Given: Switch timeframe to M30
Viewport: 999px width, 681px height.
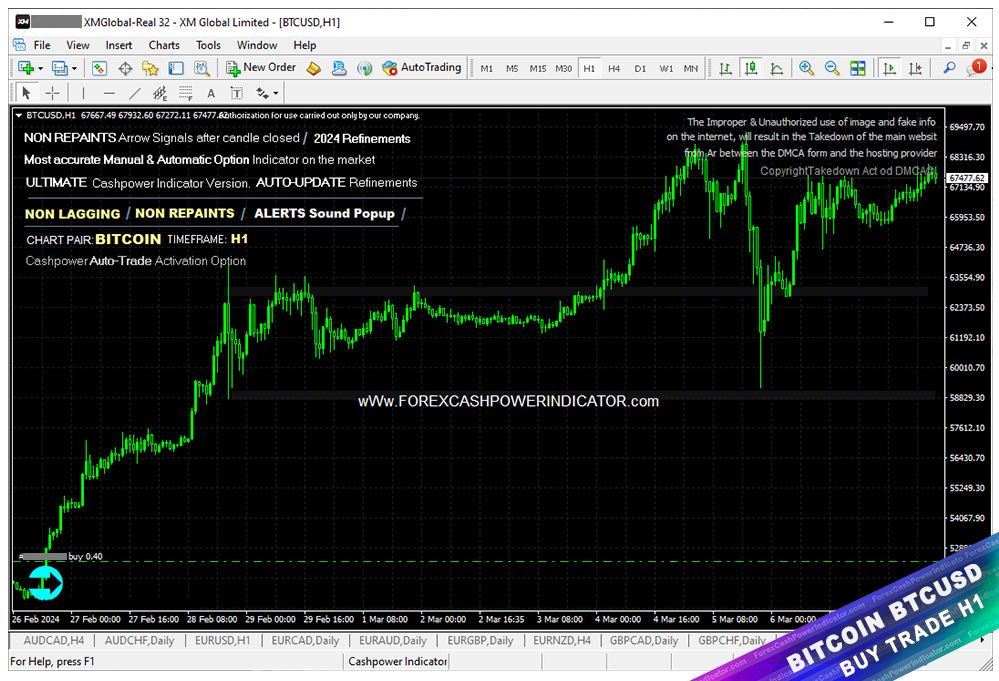Looking at the screenshot, I should (x=563, y=68).
